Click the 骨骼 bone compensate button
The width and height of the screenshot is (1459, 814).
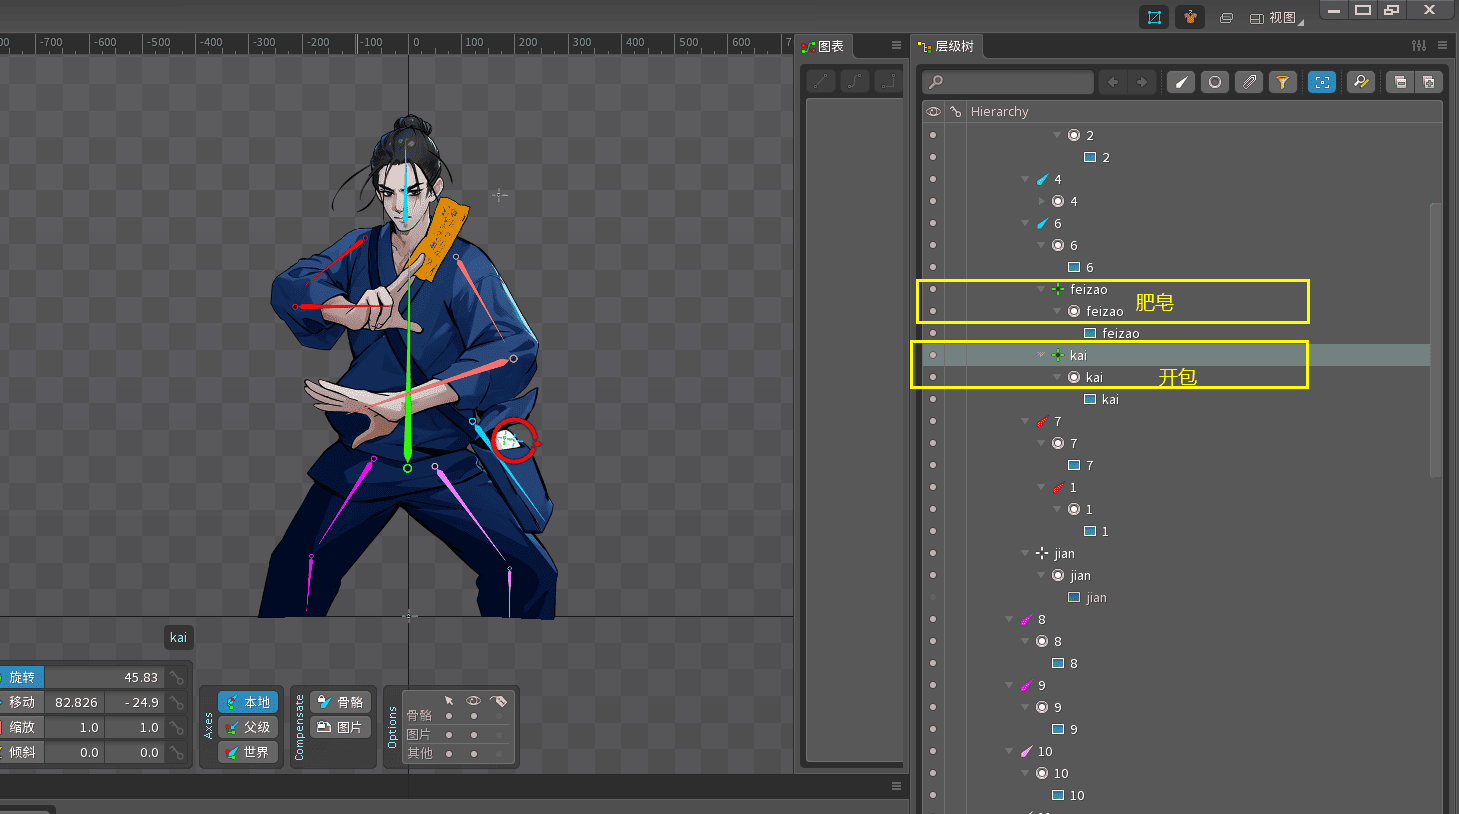coord(340,702)
